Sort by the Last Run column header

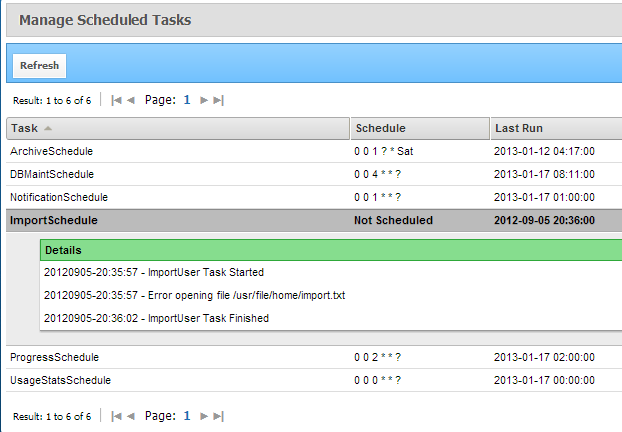point(557,129)
